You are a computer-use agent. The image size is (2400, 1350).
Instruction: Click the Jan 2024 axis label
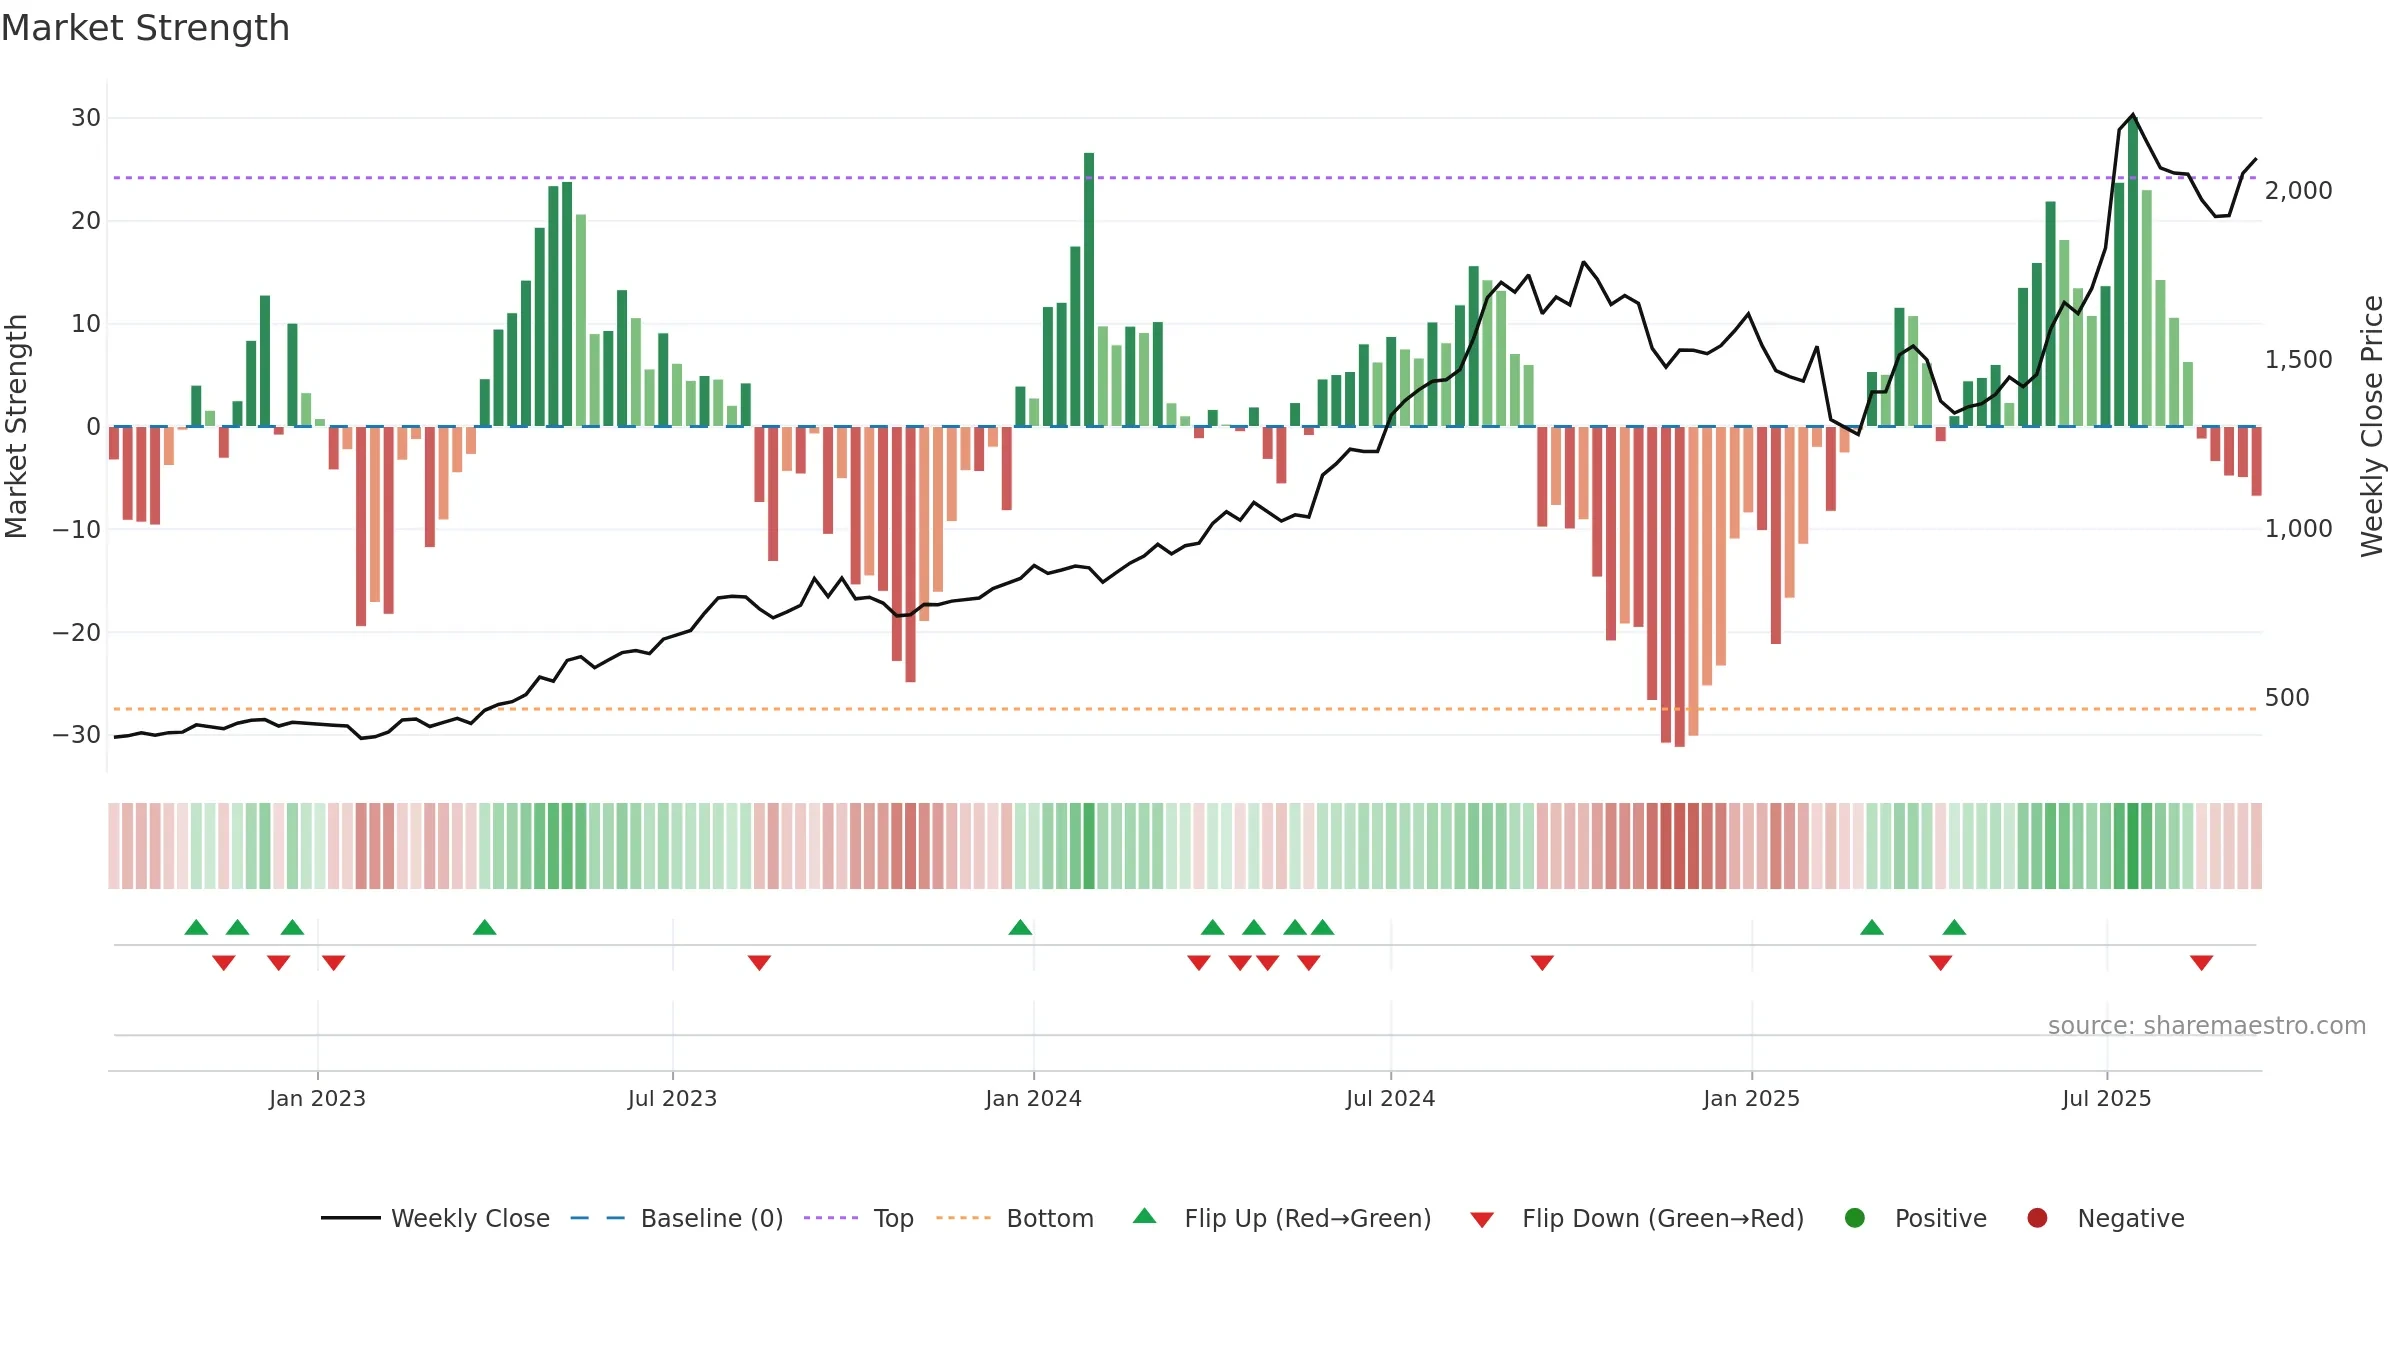point(1033,1099)
